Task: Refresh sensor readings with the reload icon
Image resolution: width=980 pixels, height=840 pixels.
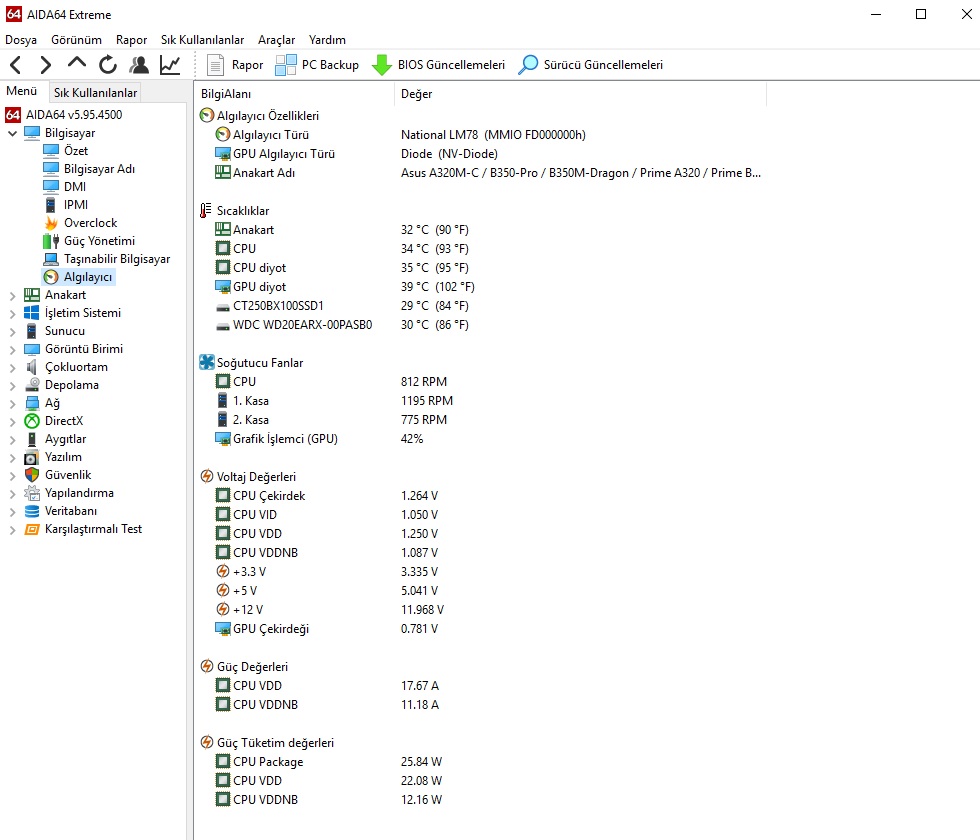Action: [108, 64]
